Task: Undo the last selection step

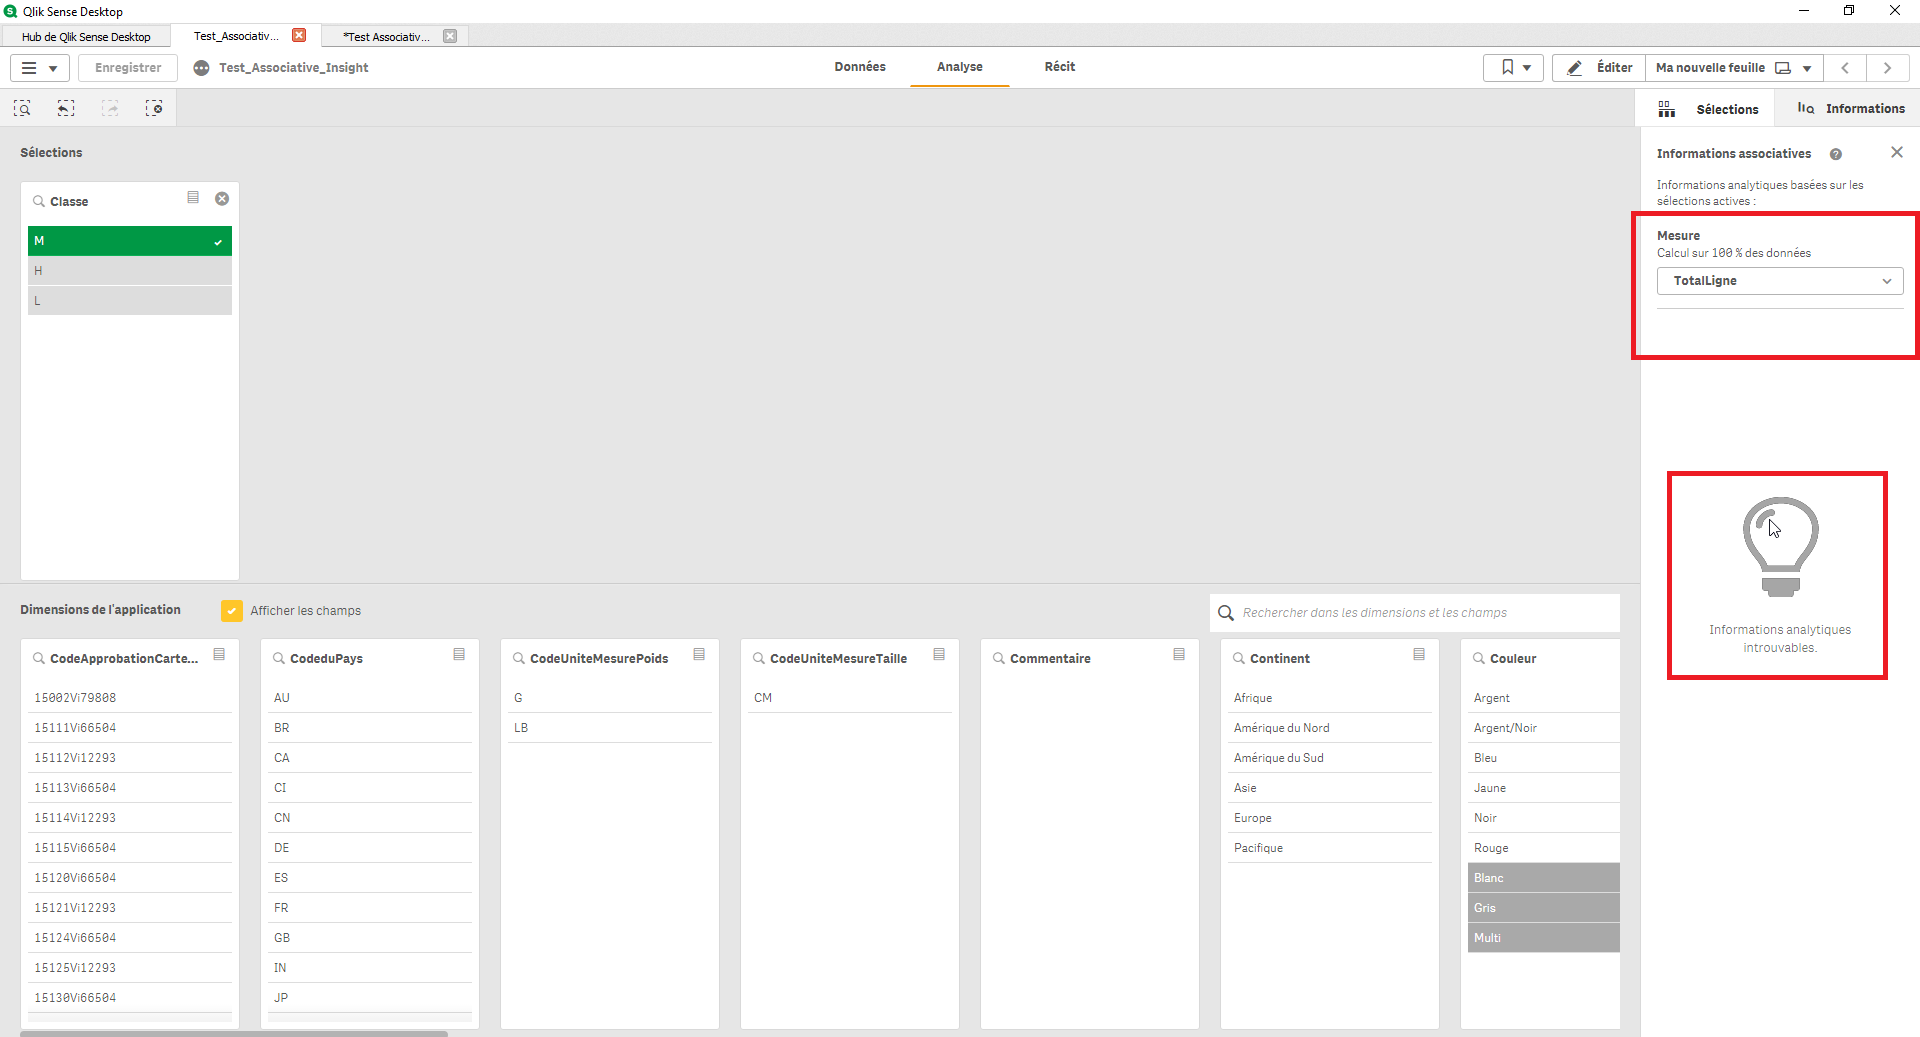Action: (x=66, y=108)
